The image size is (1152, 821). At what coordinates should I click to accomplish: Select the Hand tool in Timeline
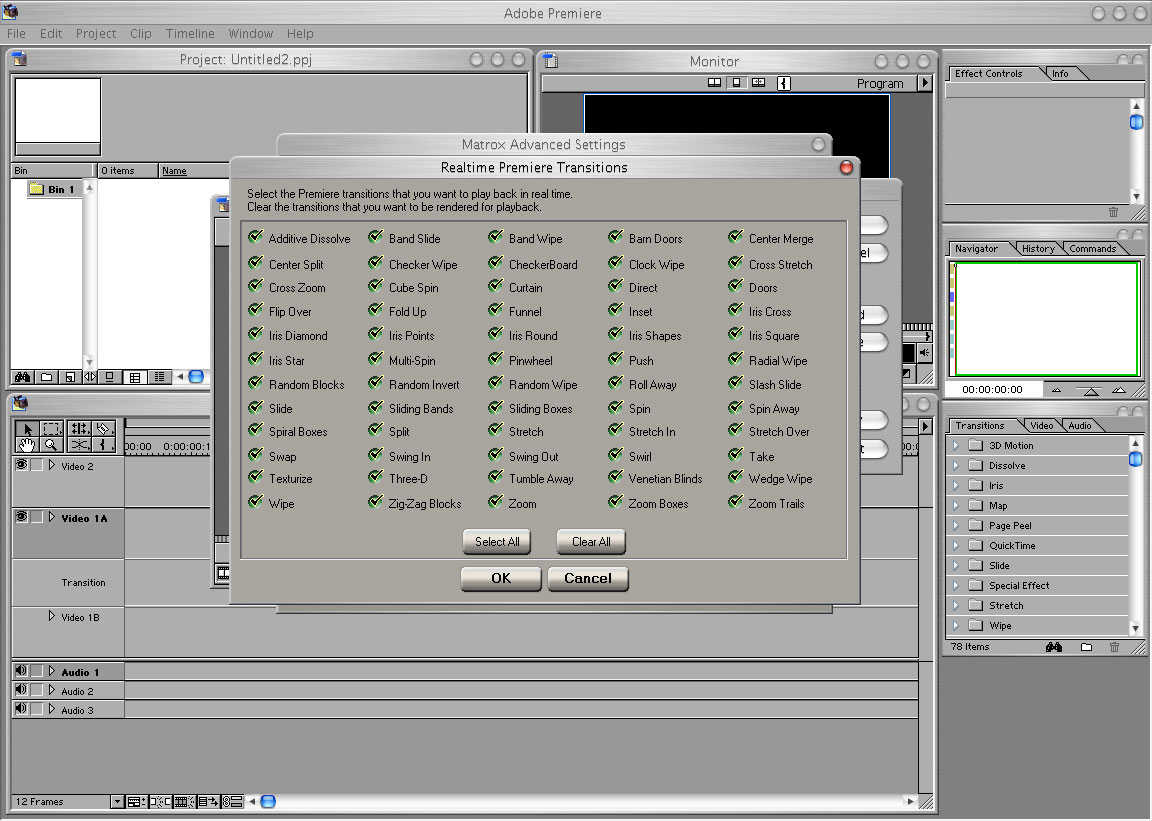coord(27,445)
